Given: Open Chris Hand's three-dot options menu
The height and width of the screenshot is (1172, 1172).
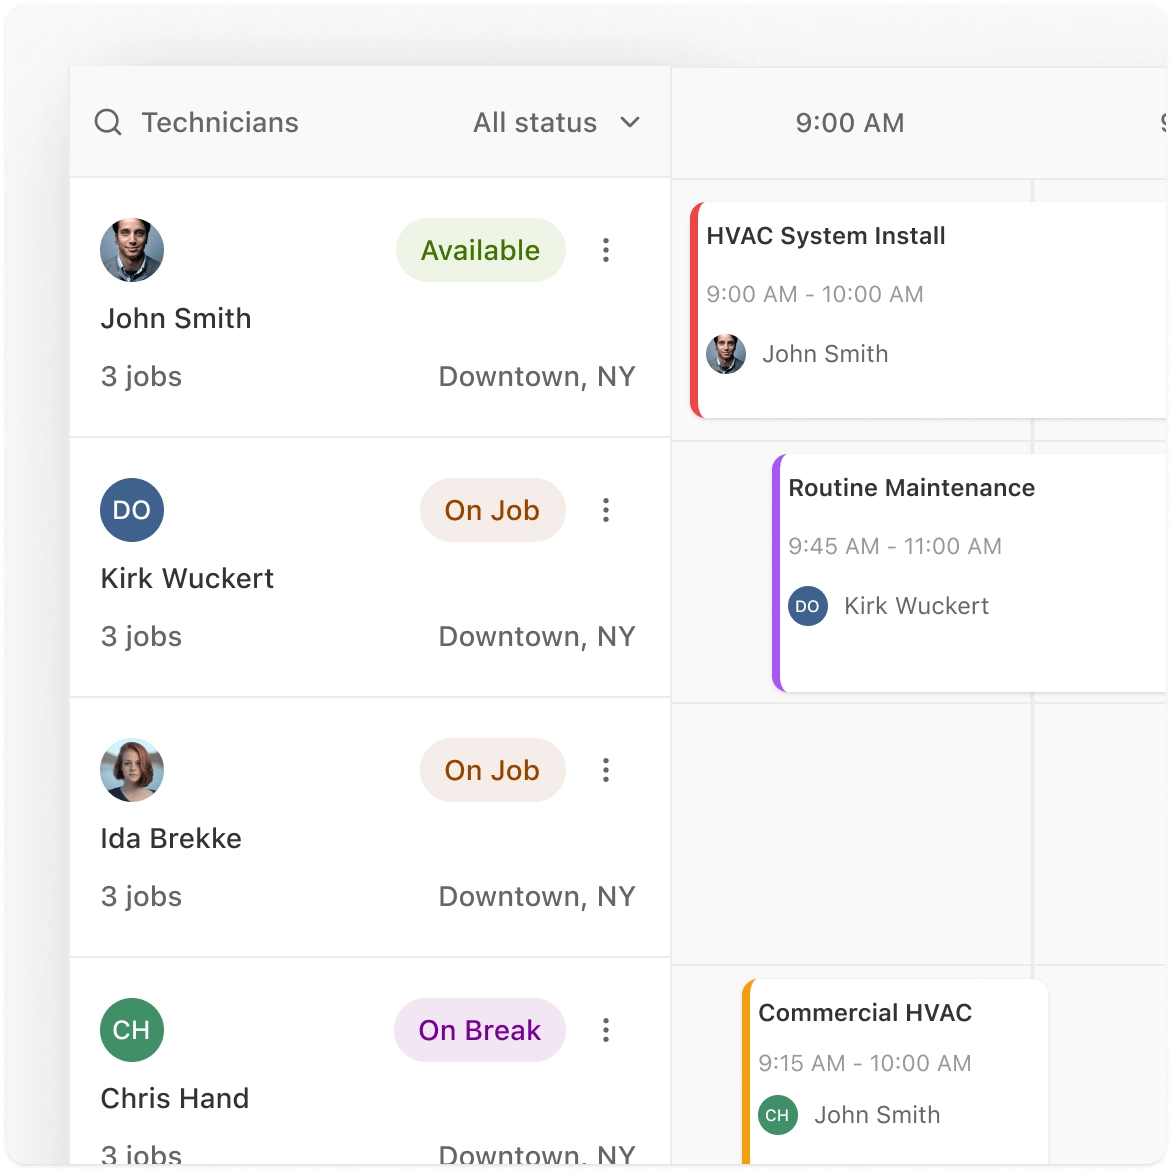Looking at the screenshot, I should pos(606,1030).
